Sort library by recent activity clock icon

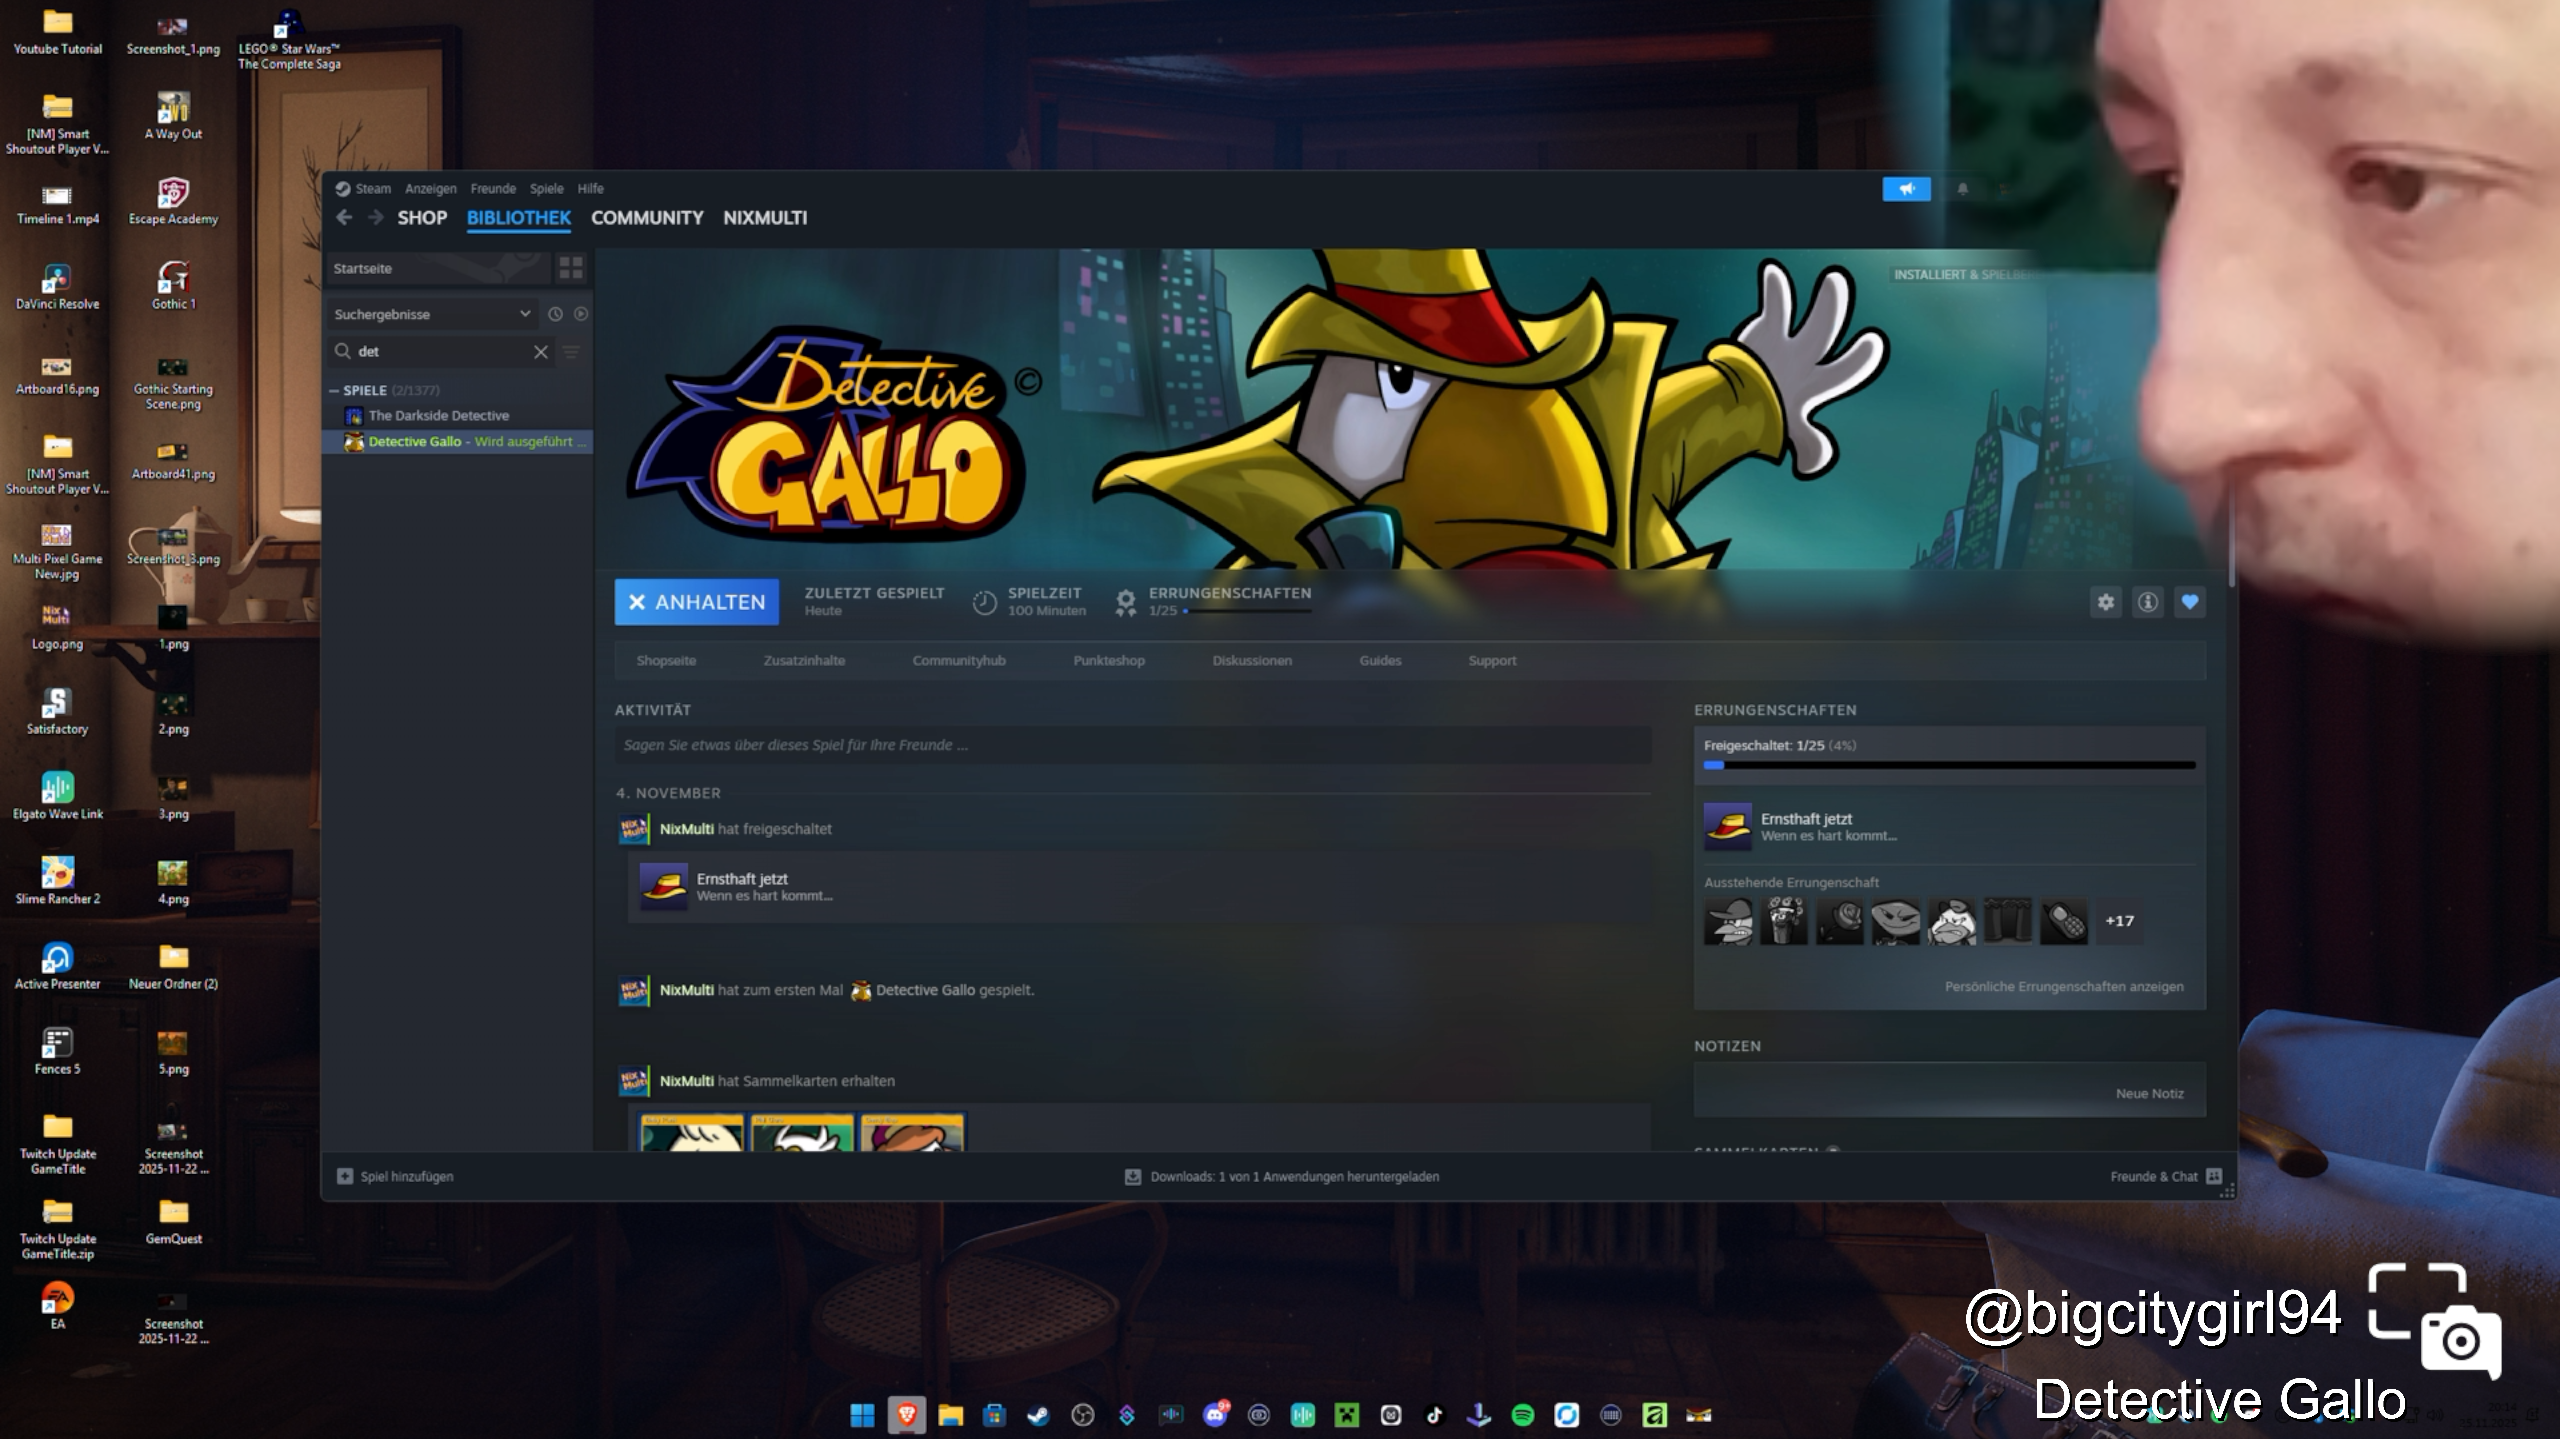(x=555, y=314)
